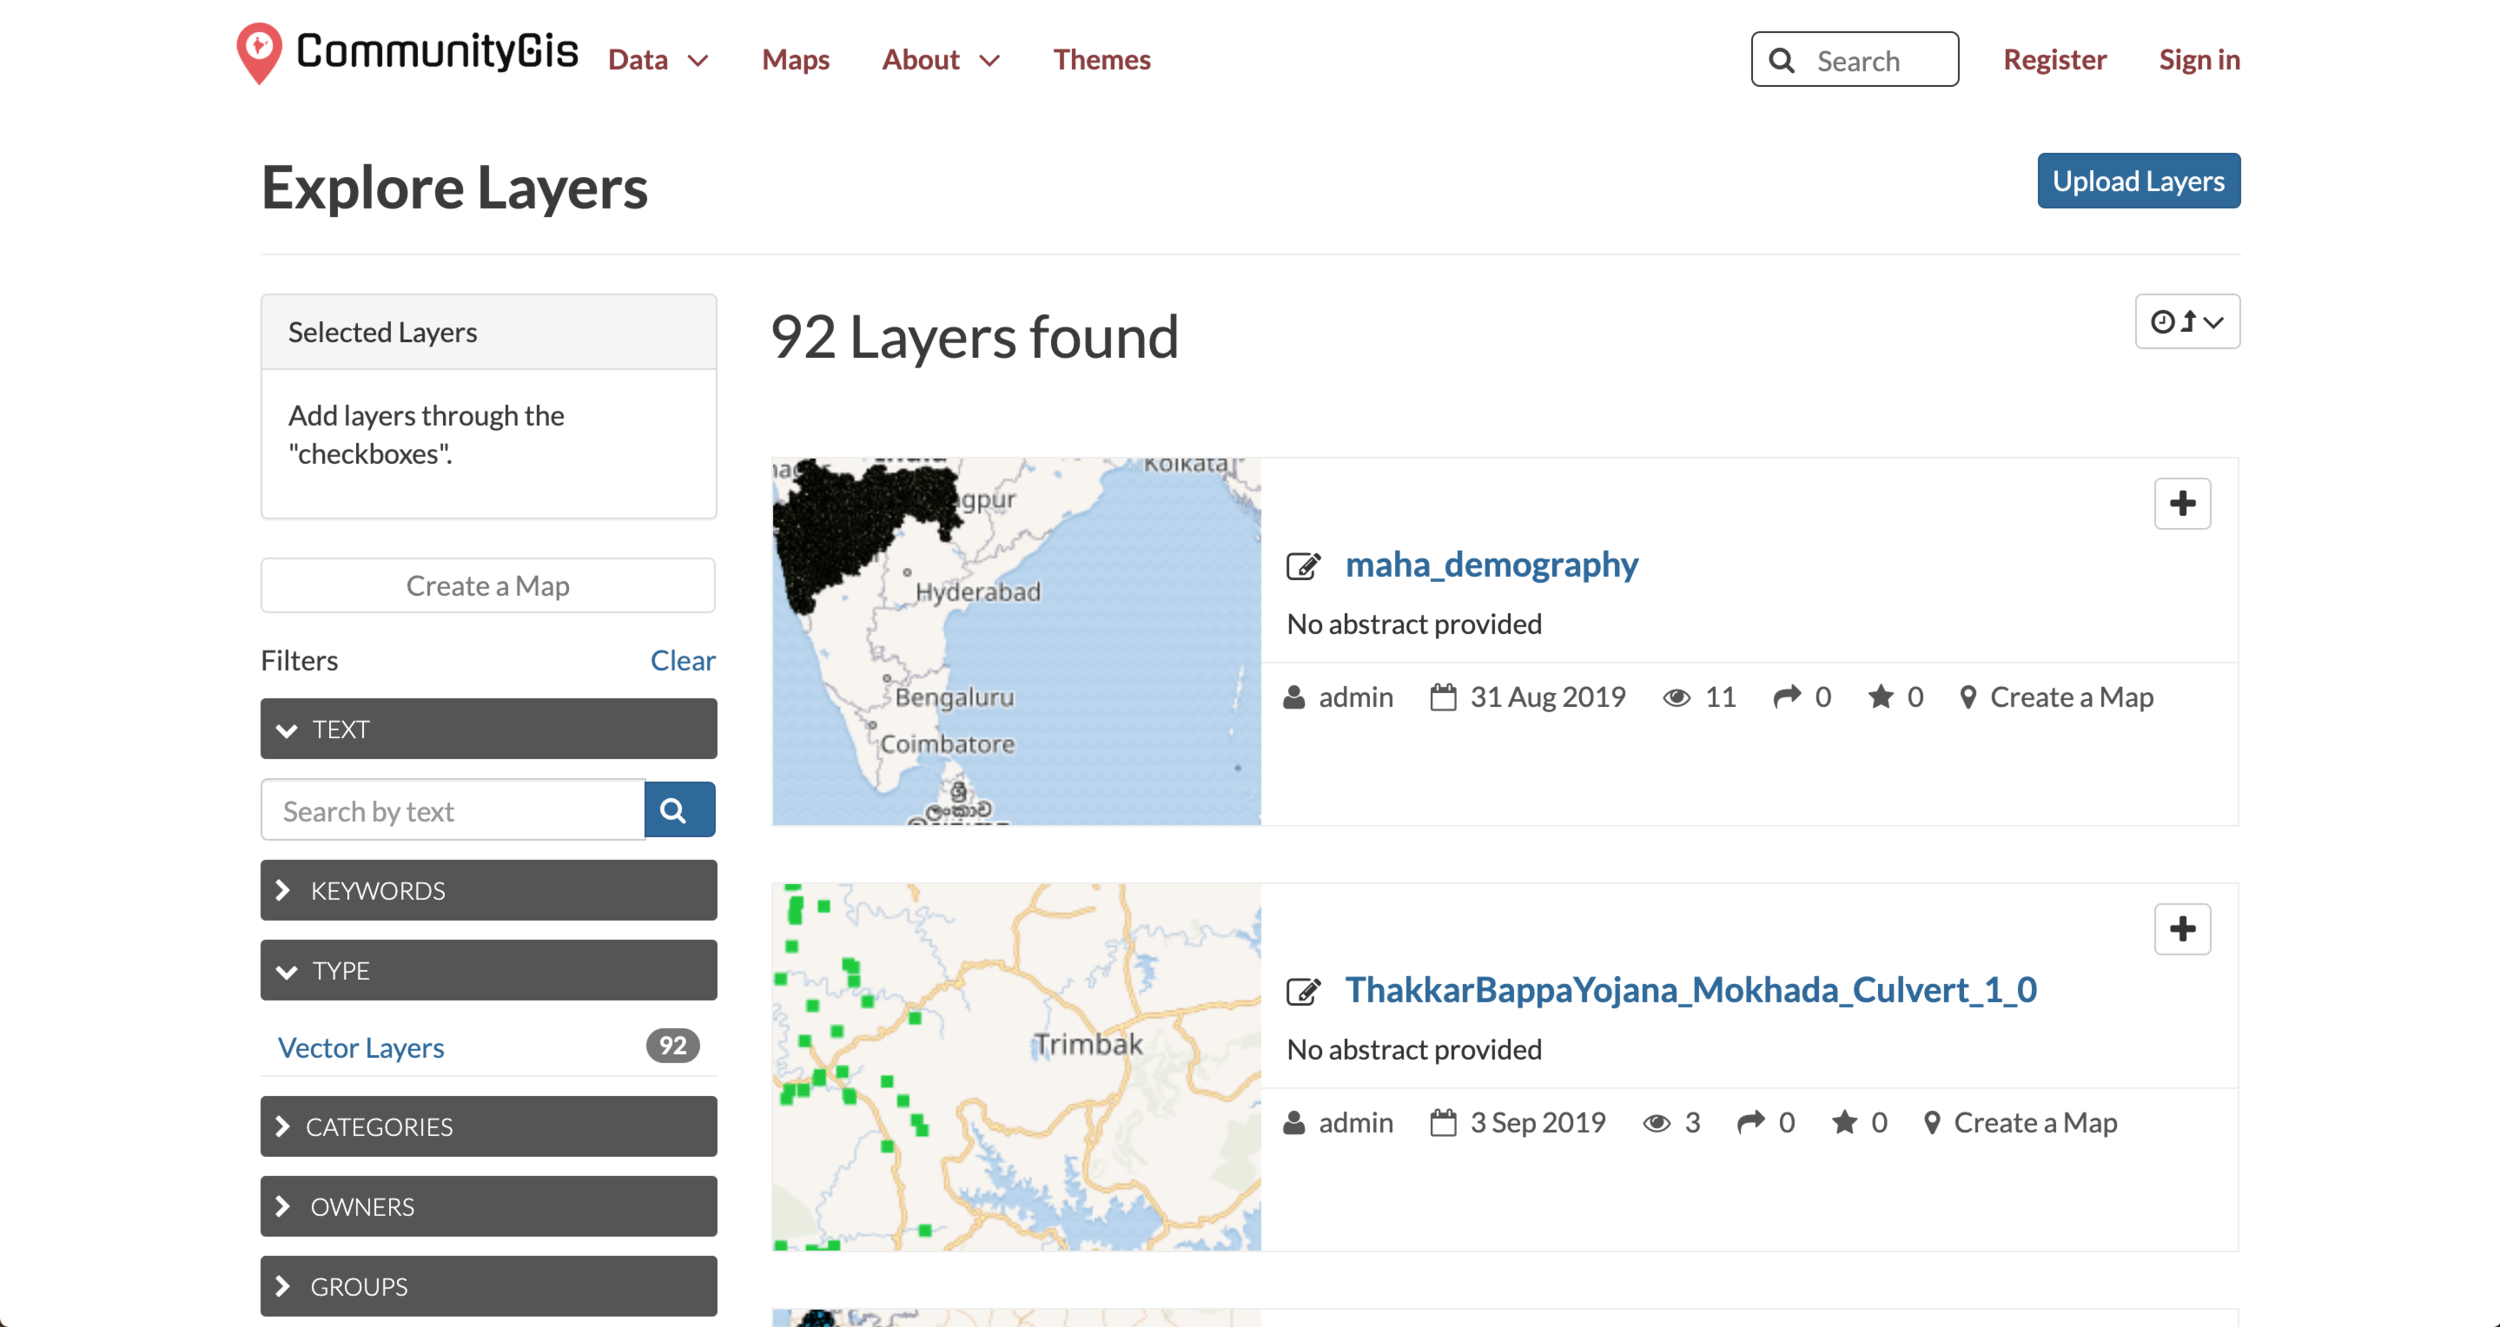Click the edit icon beside maha_demography
The height and width of the screenshot is (1327, 2500).
[1303, 566]
